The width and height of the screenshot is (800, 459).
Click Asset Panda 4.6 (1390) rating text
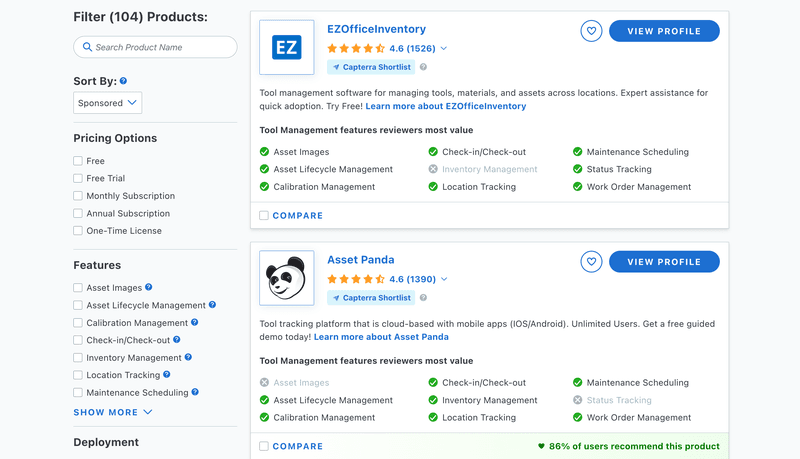tap(412, 279)
